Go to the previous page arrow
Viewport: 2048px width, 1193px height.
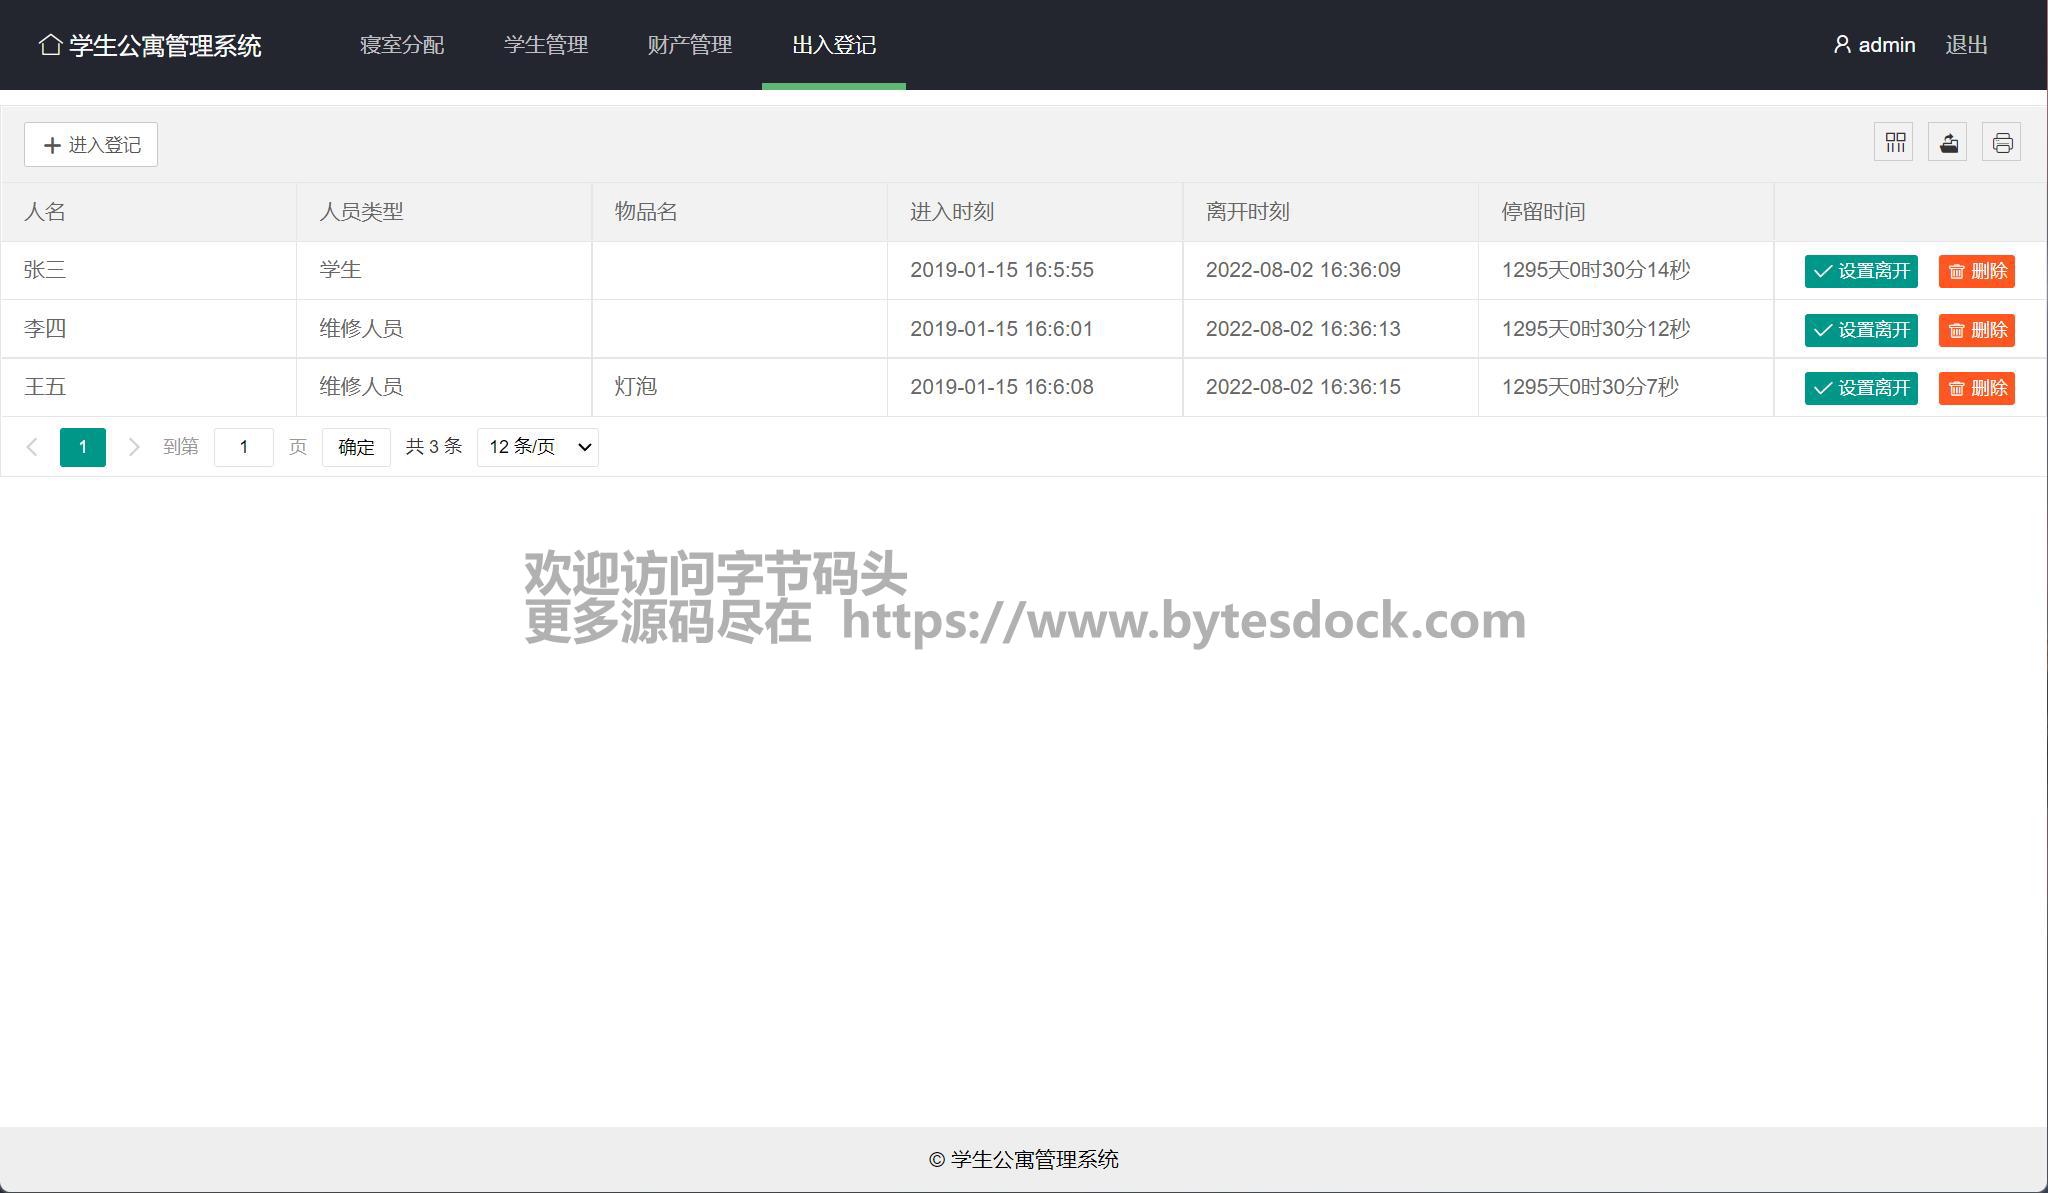click(32, 447)
